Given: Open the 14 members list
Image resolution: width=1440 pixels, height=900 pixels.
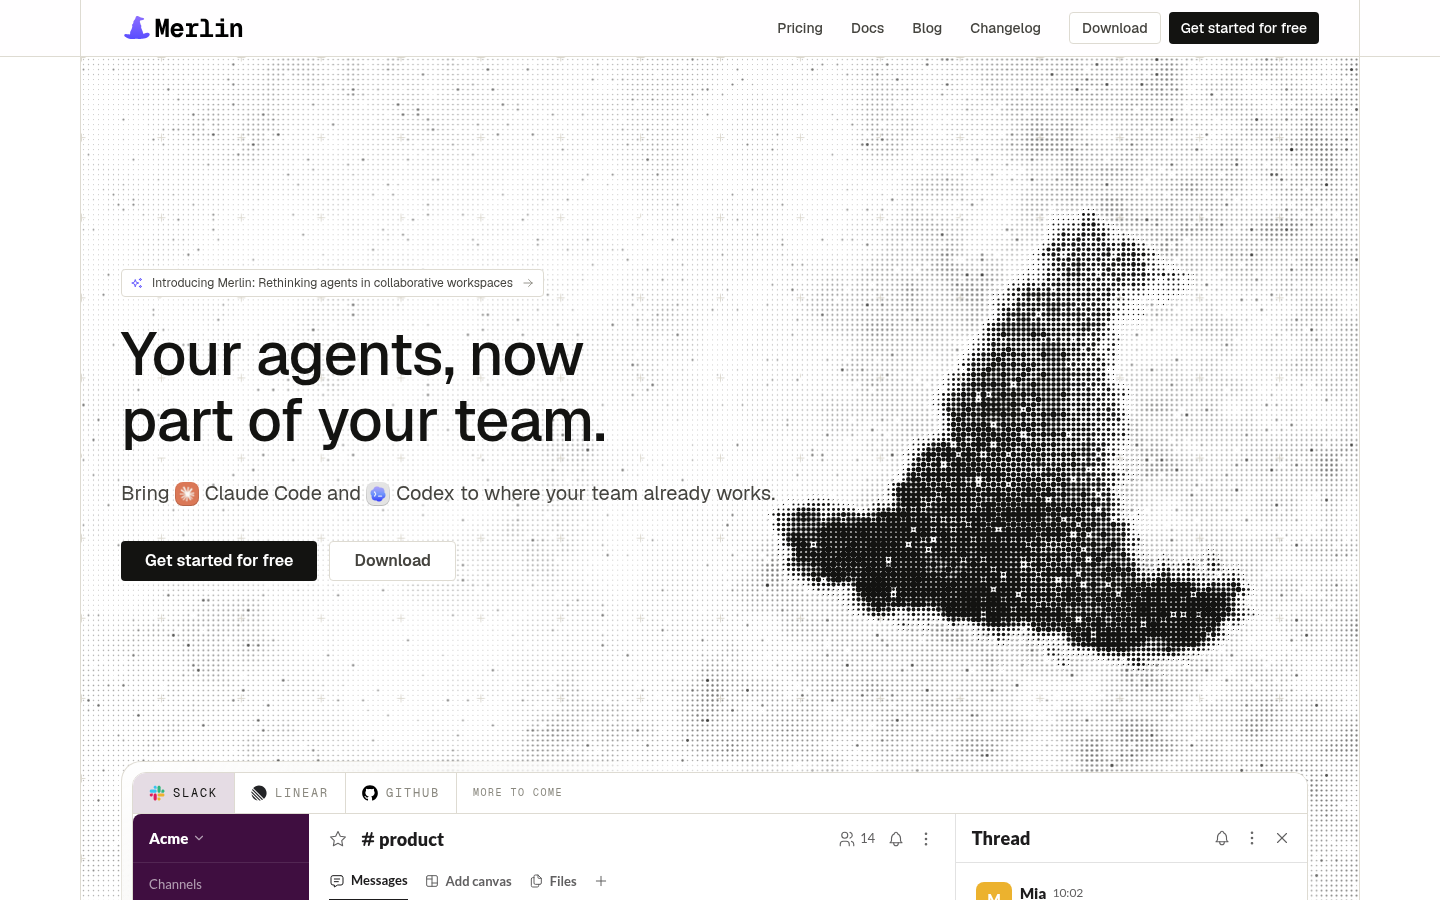Looking at the screenshot, I should pyautogui.click(x=857, y=839).
